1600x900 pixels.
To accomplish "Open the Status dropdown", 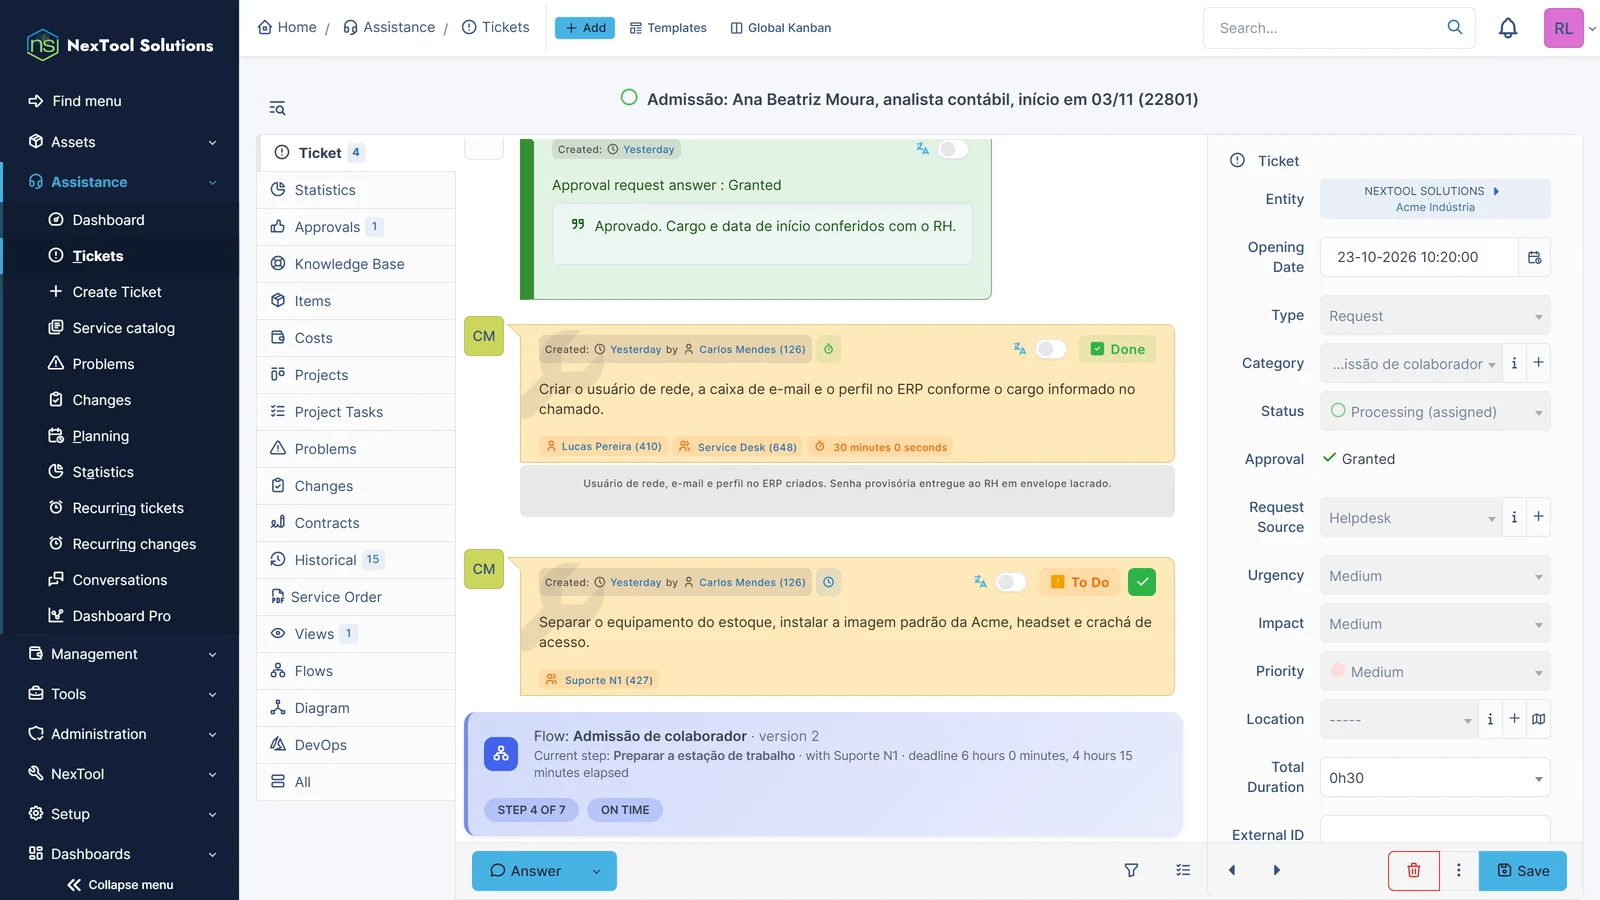I will pyautogui.click(x=1435, y=412).
